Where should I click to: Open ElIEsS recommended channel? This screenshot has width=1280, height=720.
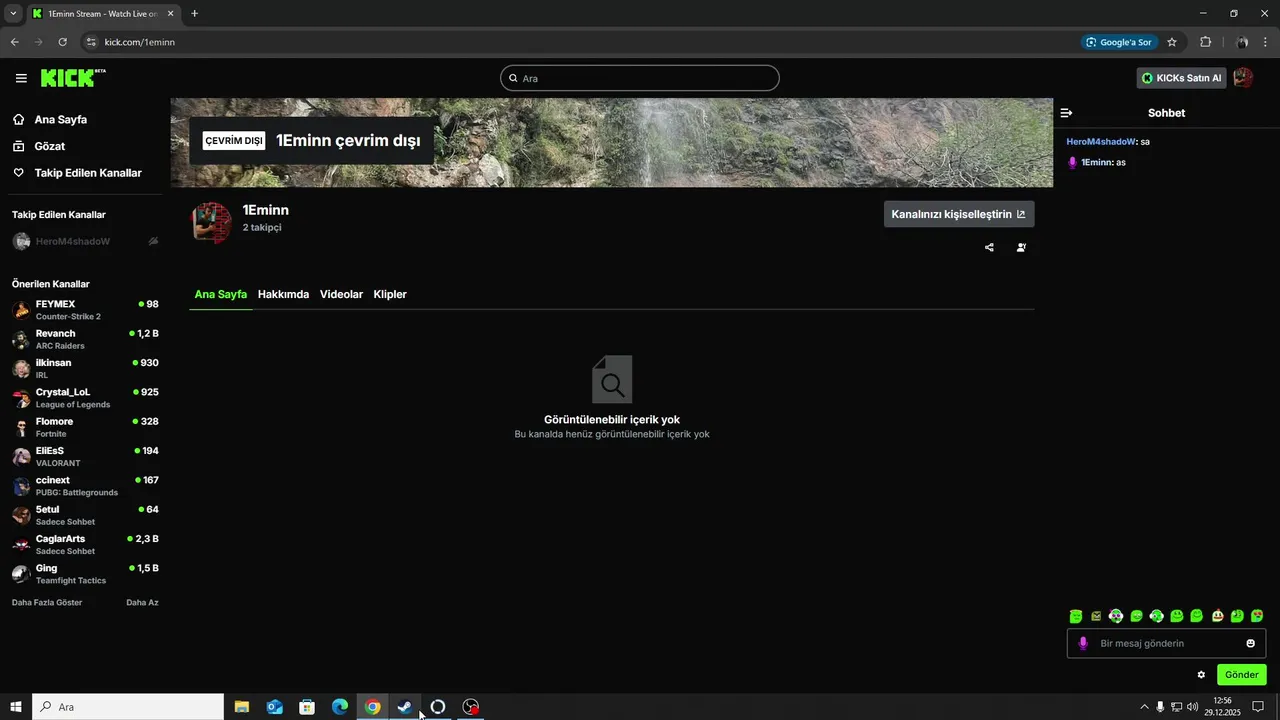coord(85,456)
